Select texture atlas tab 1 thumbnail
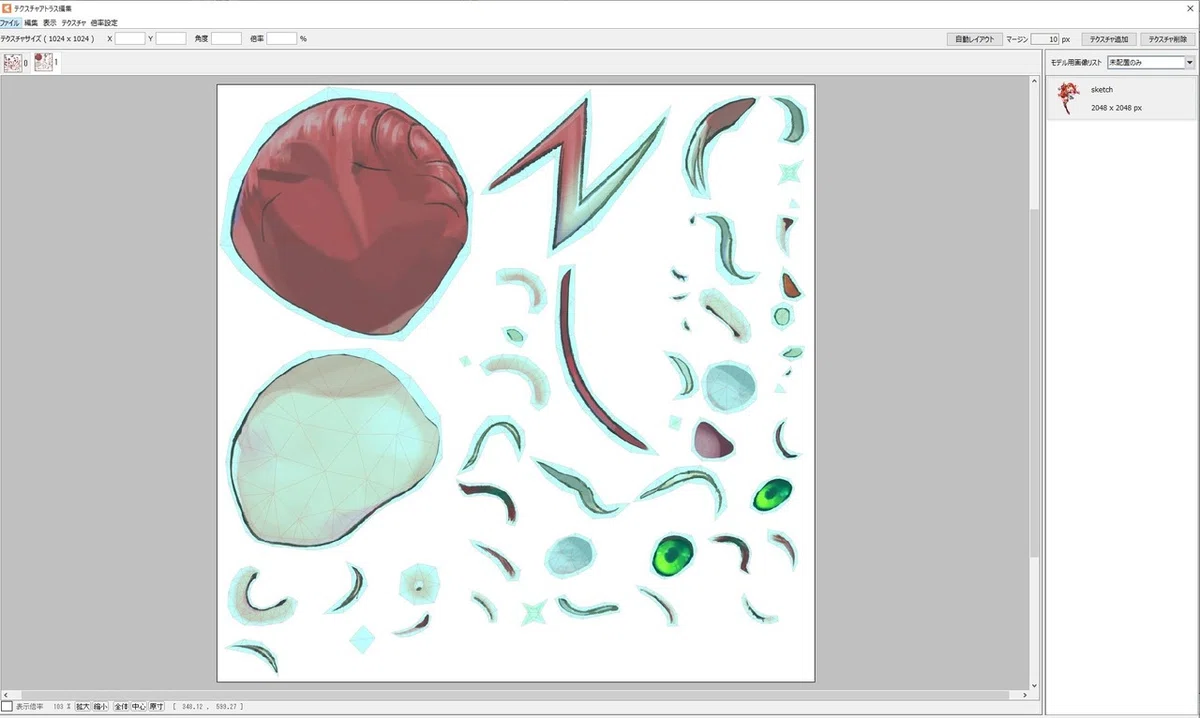1200x718 pixels. click(43, 63)
